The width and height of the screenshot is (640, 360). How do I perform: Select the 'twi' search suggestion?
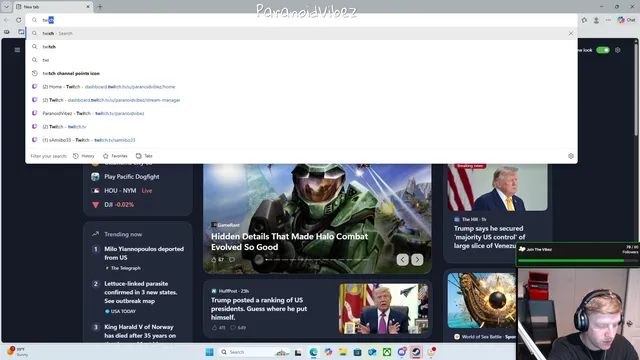pos(301,60)
